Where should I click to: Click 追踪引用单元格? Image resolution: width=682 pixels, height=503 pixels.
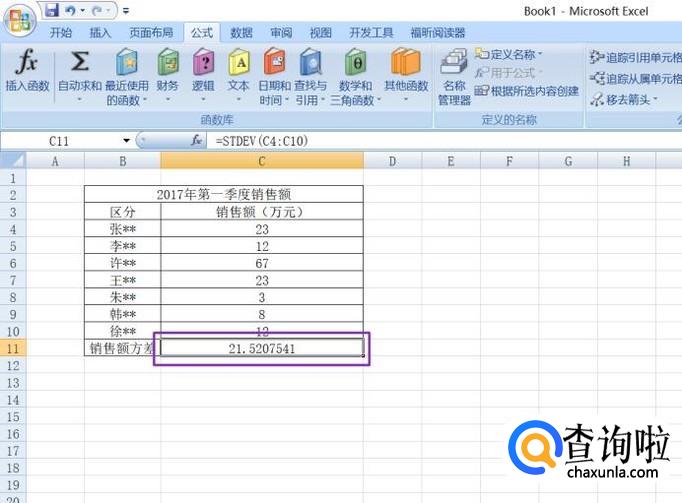point(635,57)
